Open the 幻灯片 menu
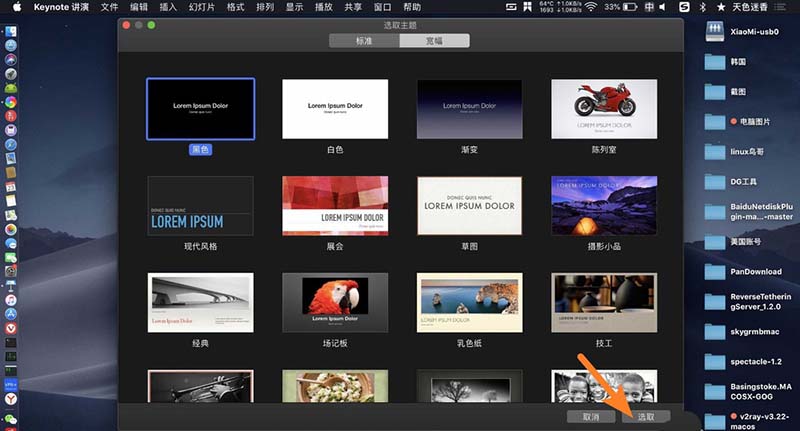This screenshot has height=431, width=800. pyautogui.click(x=202, y=7)
